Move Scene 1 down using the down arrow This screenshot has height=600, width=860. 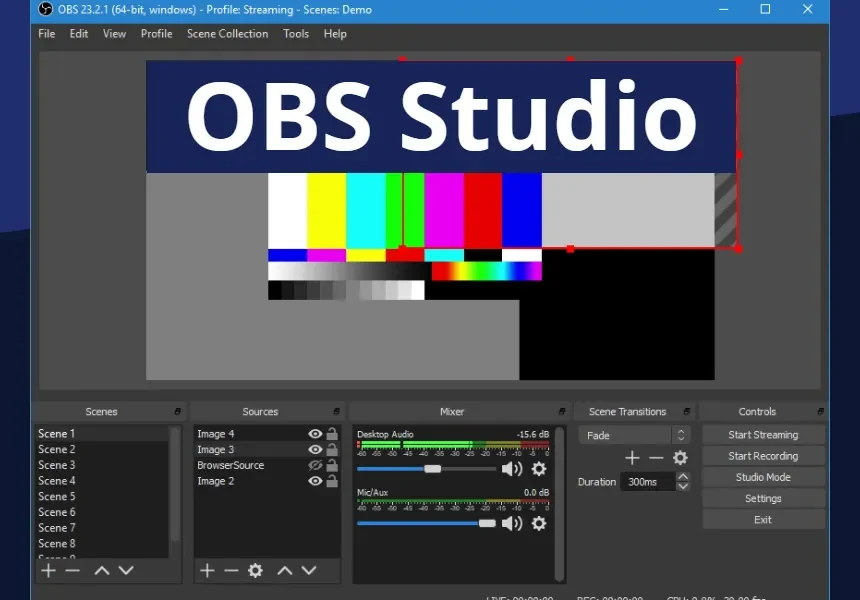tap(126, 570)
